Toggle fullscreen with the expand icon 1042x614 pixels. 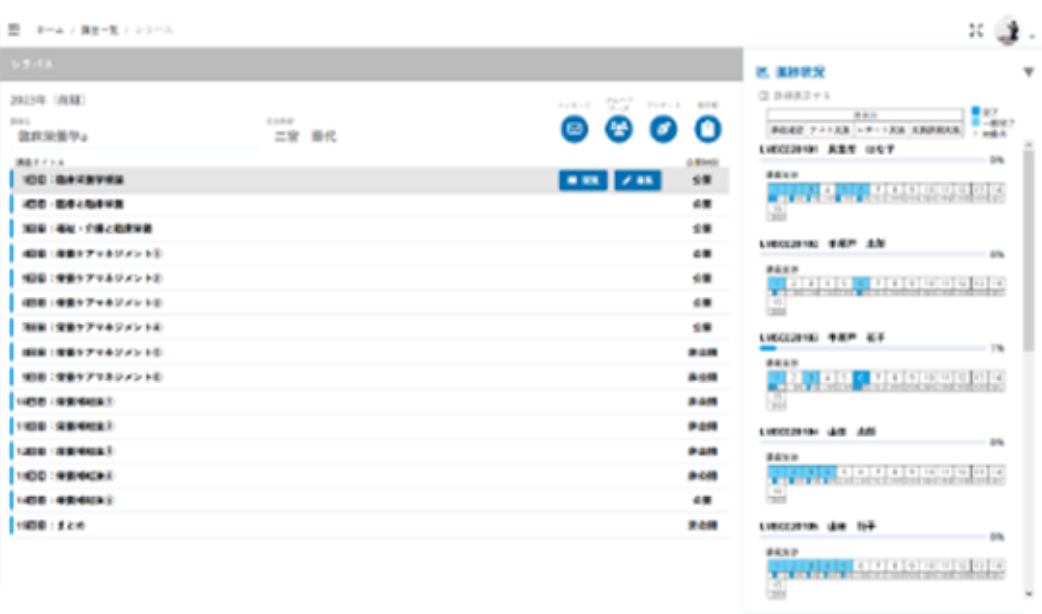point(977,31)
